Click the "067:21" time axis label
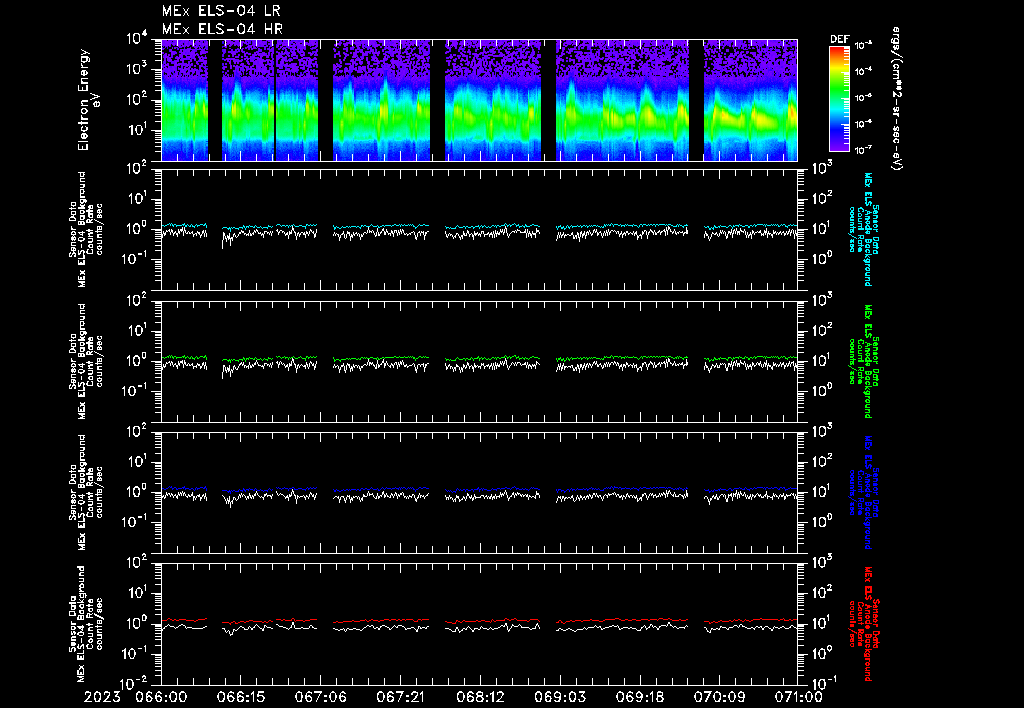 [400, 698]
